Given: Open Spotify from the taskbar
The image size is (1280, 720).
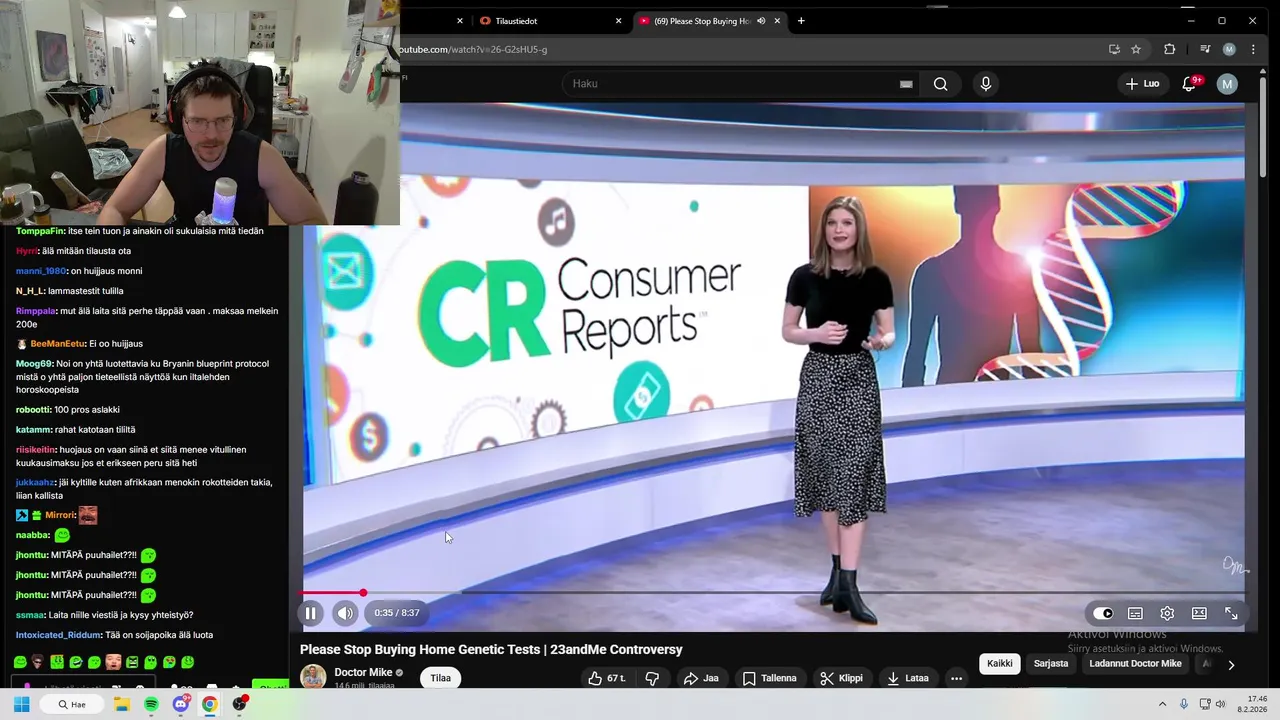Looking at the screenshot, I should point(151,704).
